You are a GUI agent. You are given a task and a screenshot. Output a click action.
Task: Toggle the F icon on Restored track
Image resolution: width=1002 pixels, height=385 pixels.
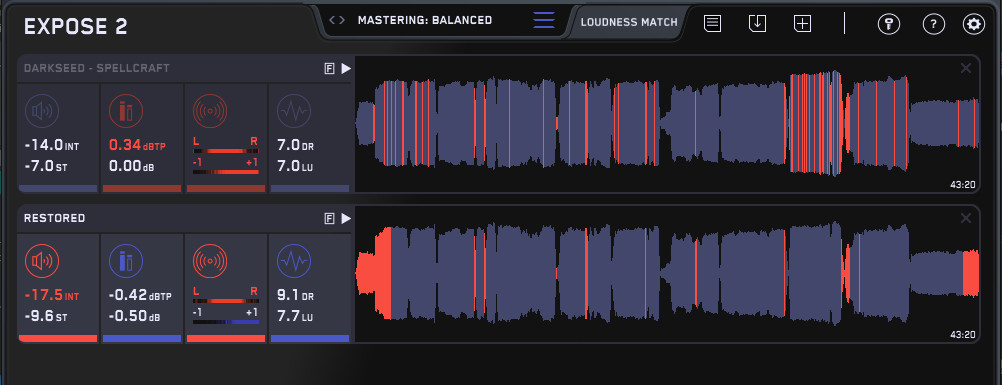click(330, 219)
